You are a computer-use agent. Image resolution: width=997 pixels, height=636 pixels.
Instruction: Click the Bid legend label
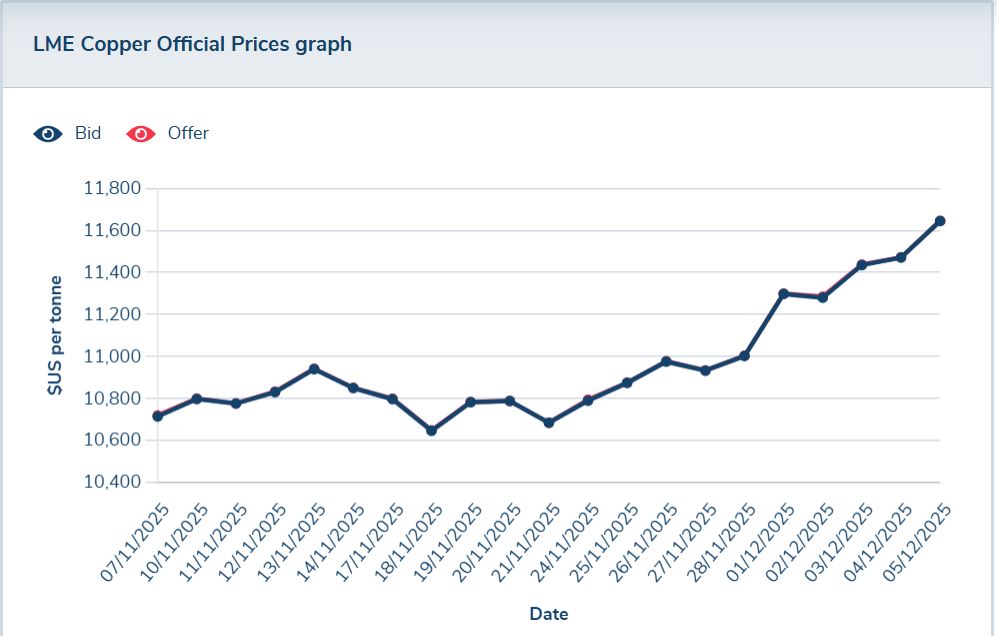point(88,134)
